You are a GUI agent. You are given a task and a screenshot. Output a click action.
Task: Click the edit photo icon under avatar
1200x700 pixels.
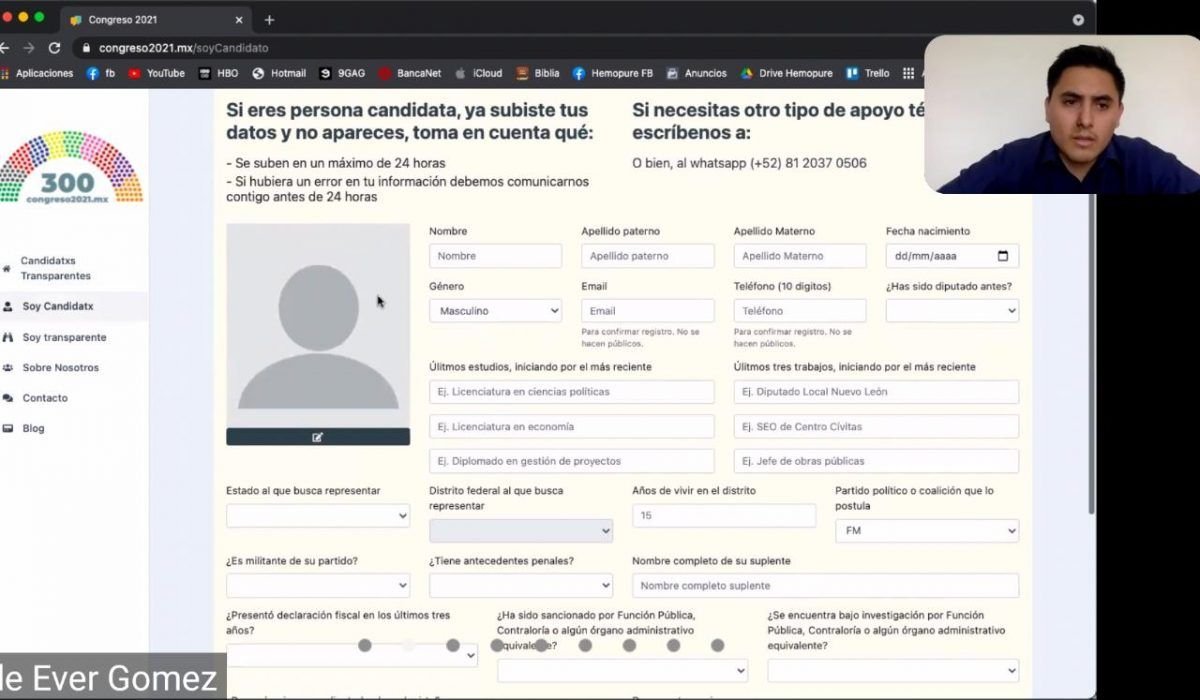(318, 437)
